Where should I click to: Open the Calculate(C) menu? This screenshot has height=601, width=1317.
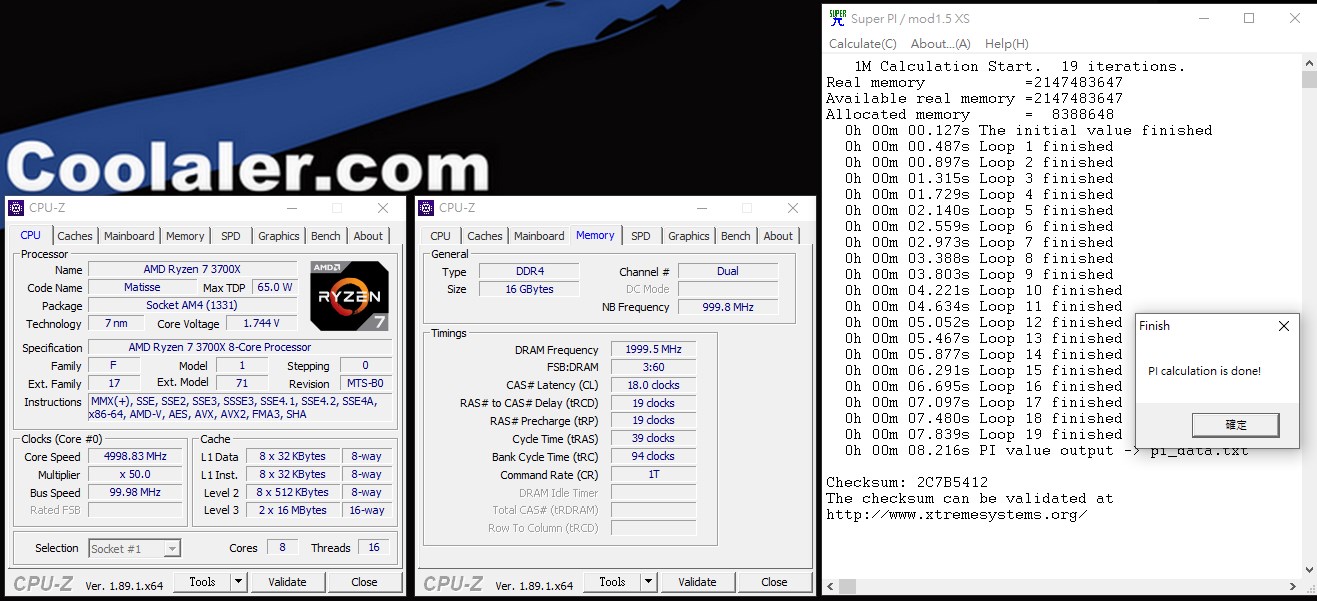[863, 44]
